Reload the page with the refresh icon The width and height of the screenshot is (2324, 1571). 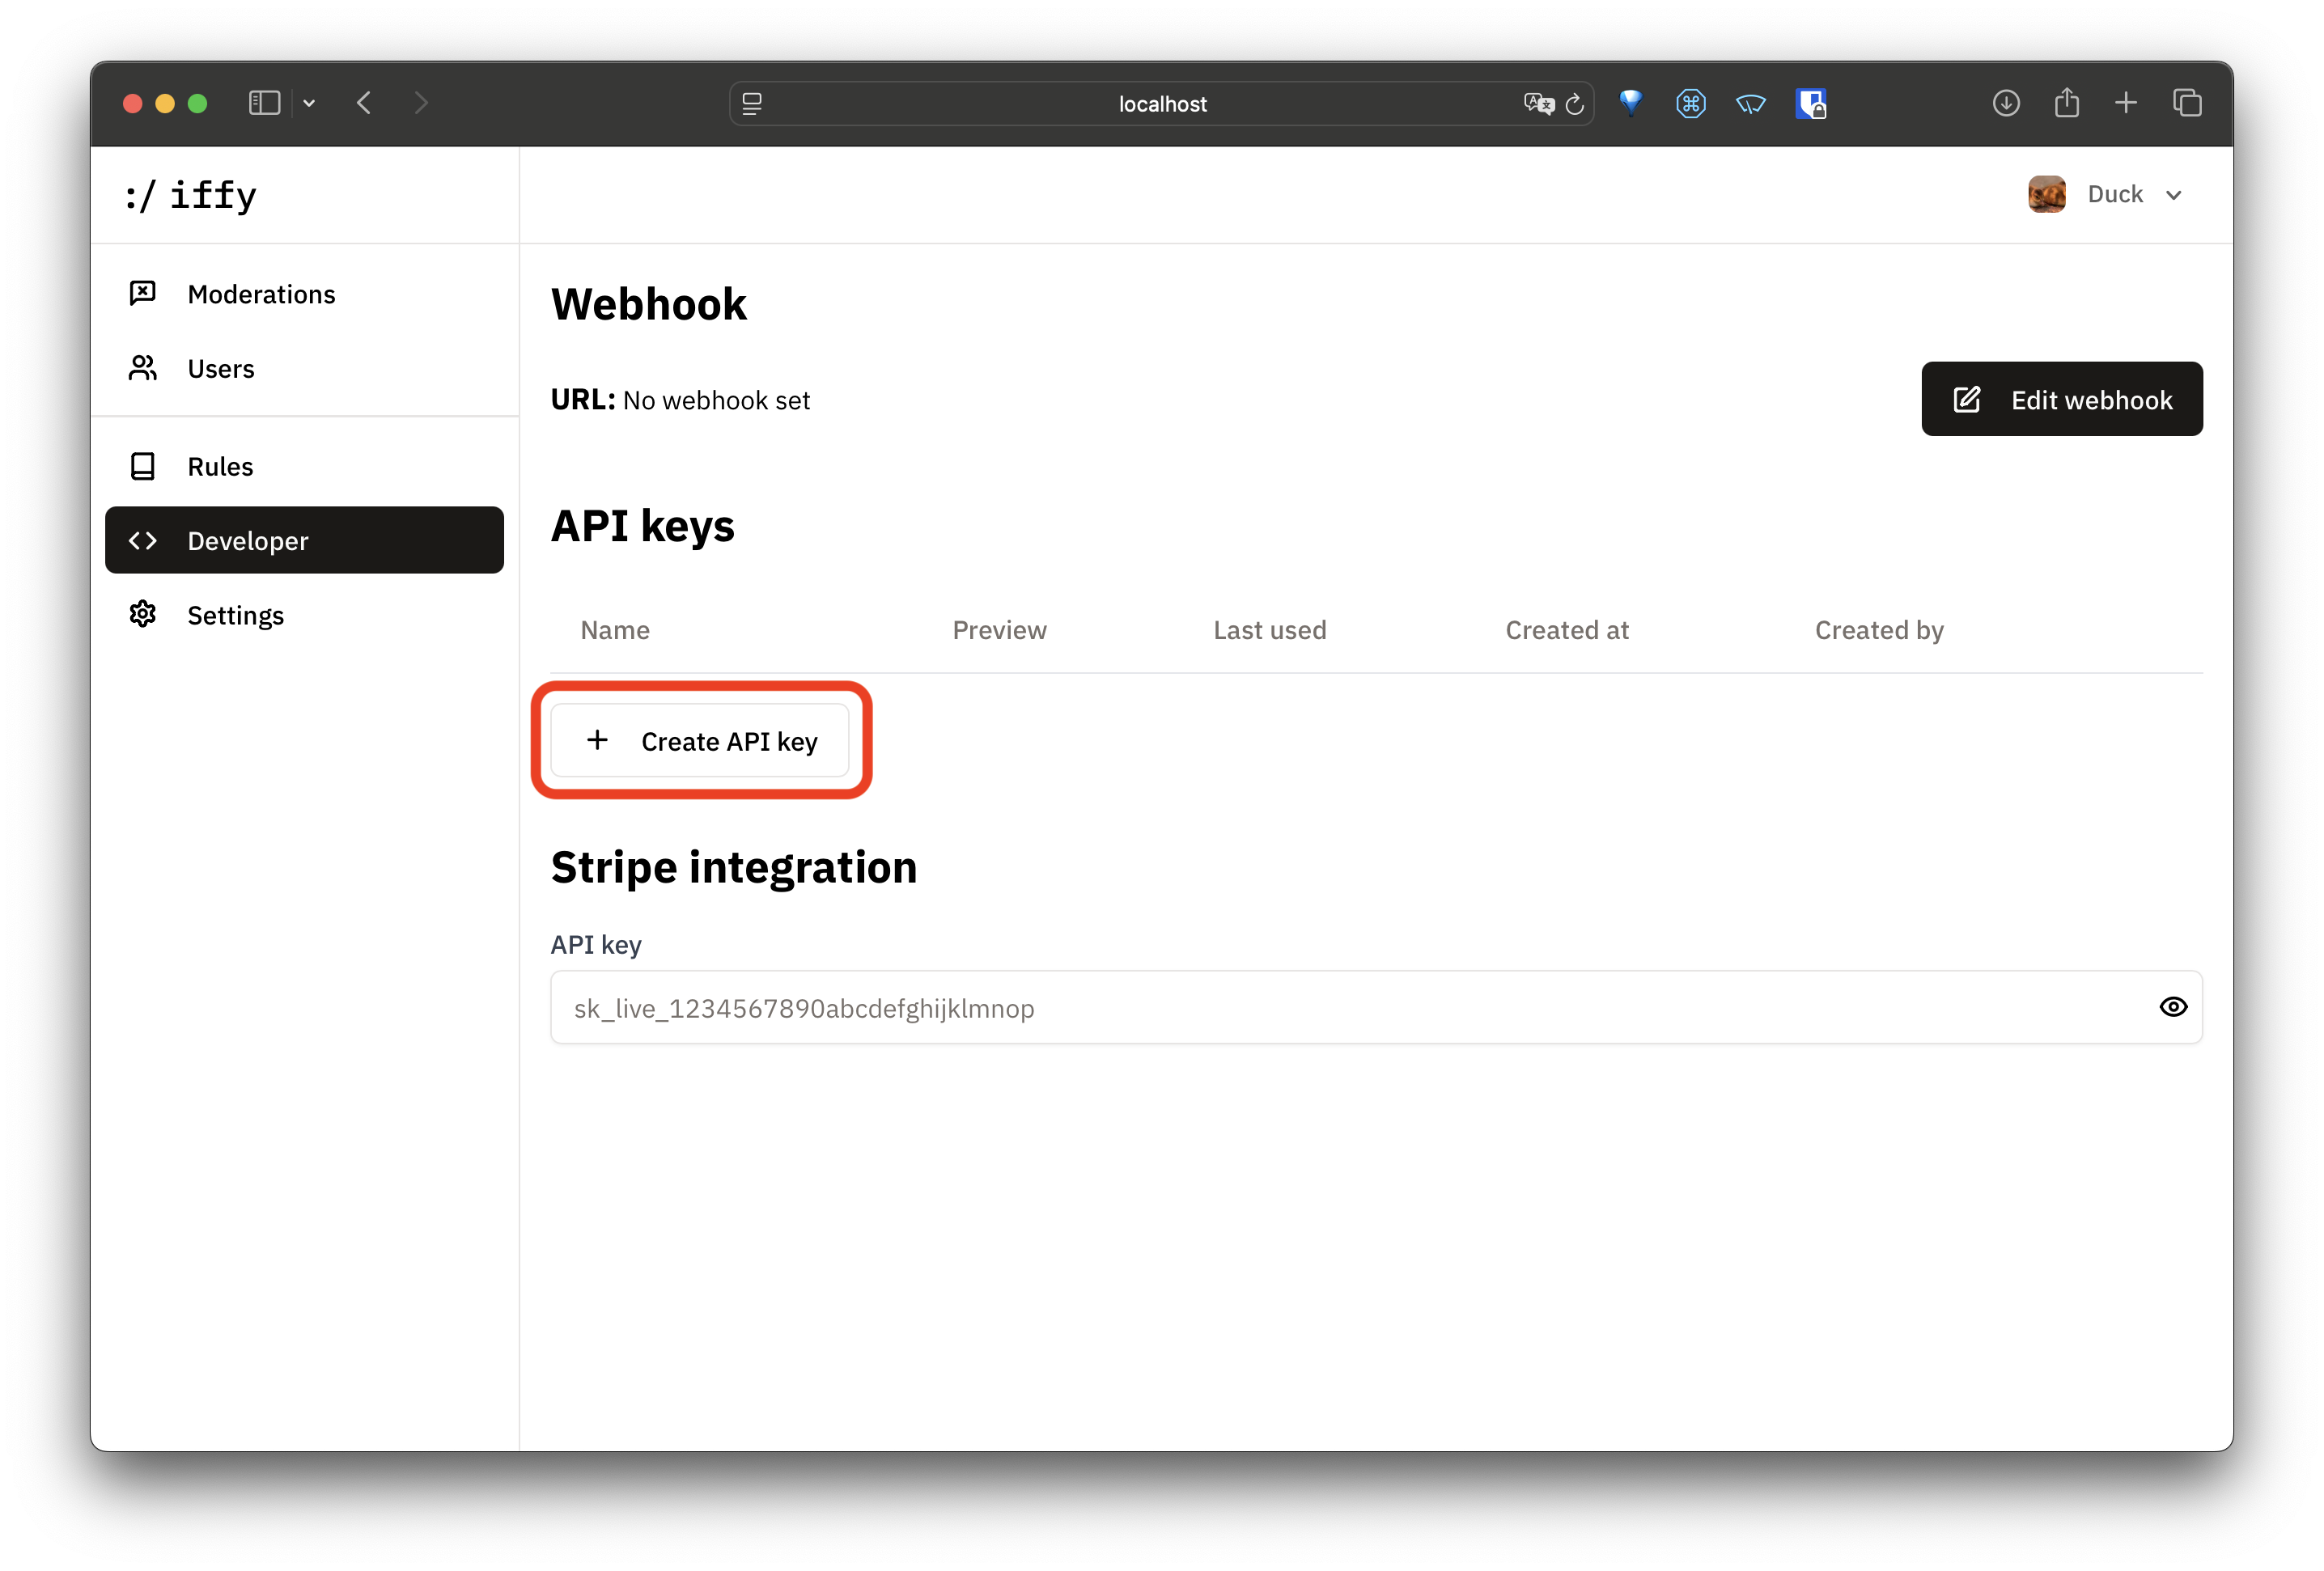pyautogui.click(x=1576, y=103)
